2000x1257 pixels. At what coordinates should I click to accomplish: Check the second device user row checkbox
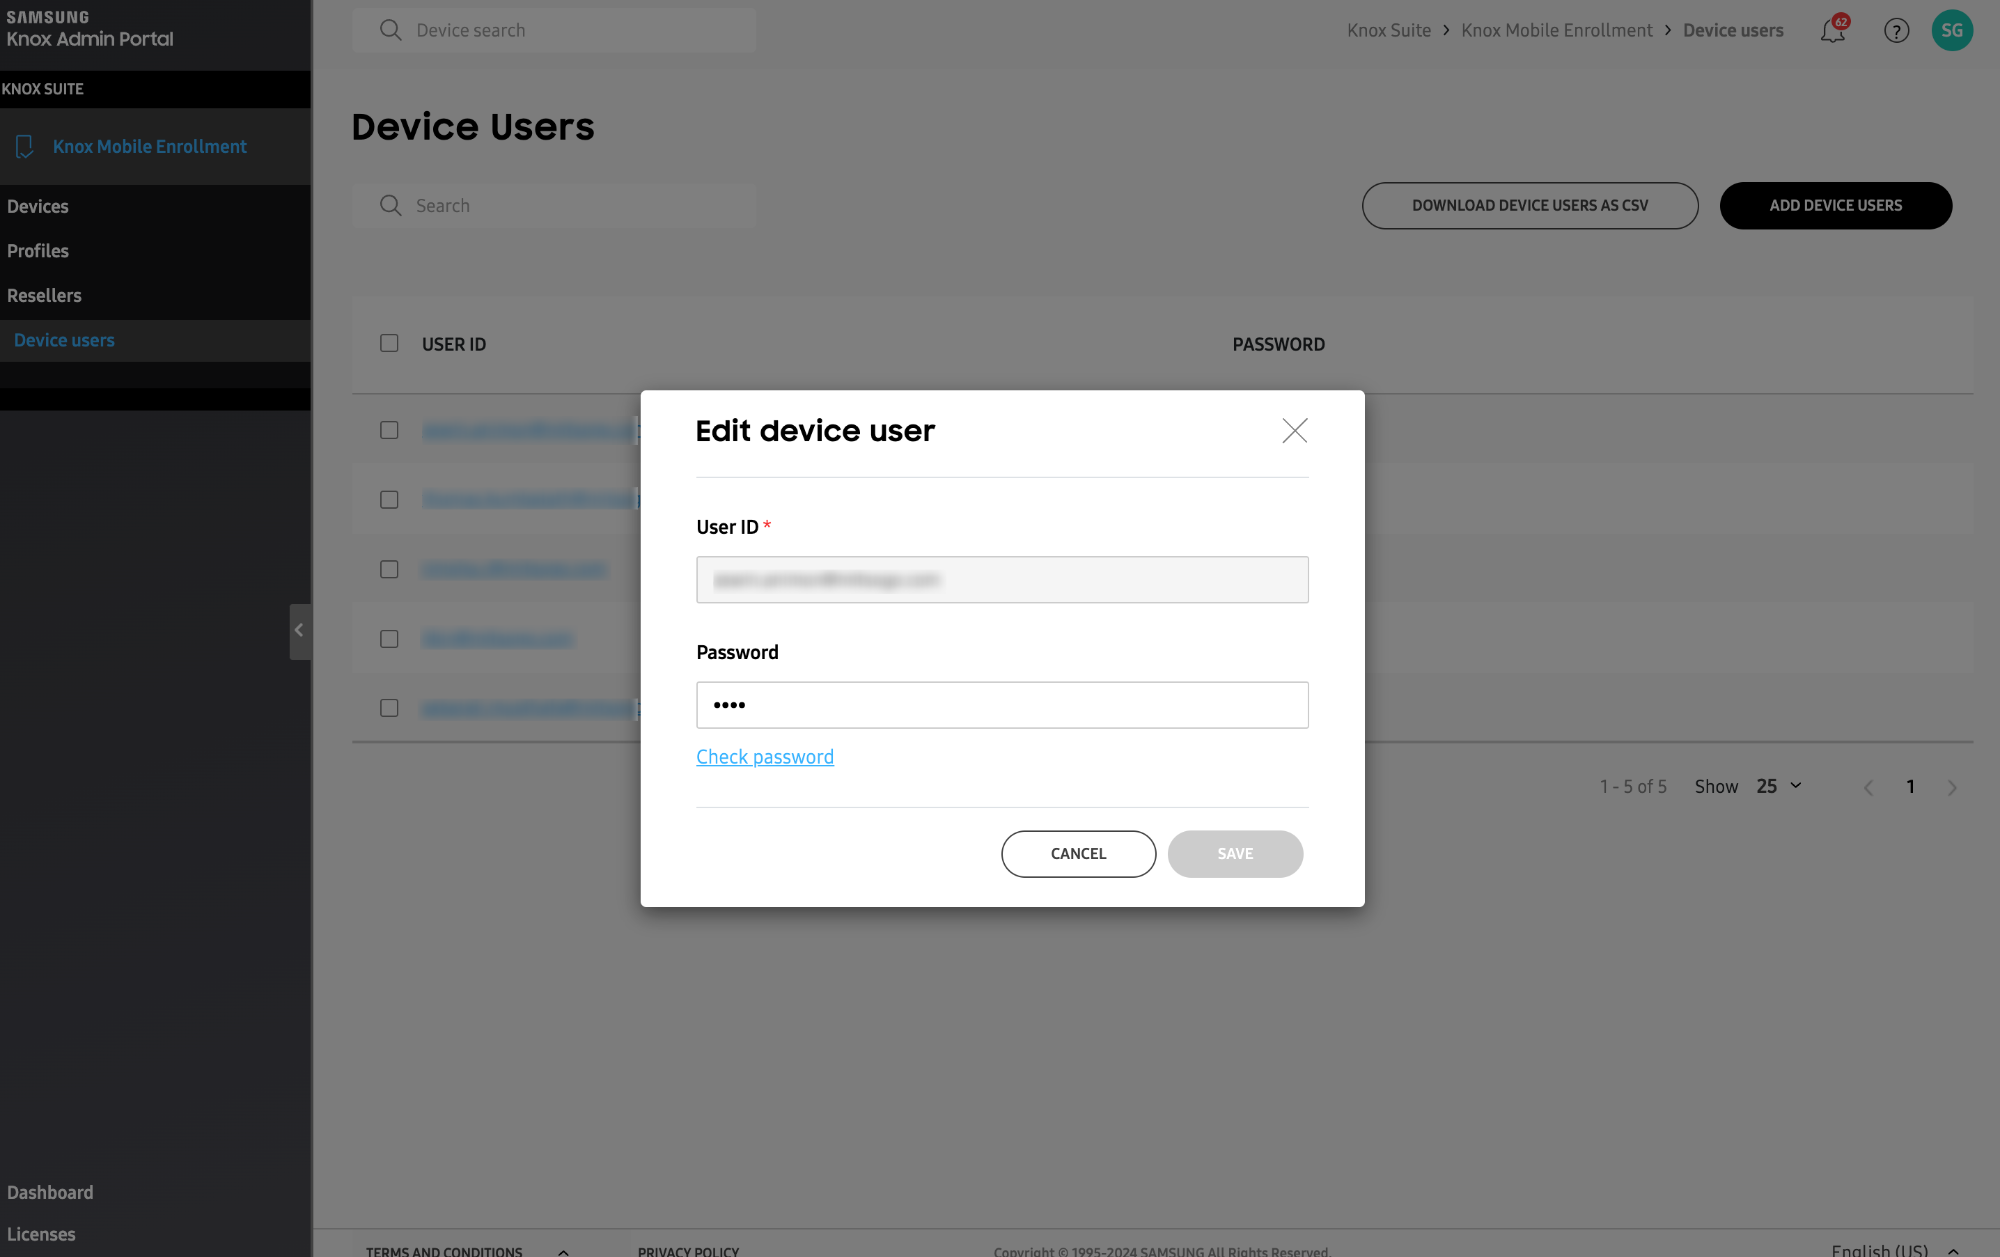point(389,500)
